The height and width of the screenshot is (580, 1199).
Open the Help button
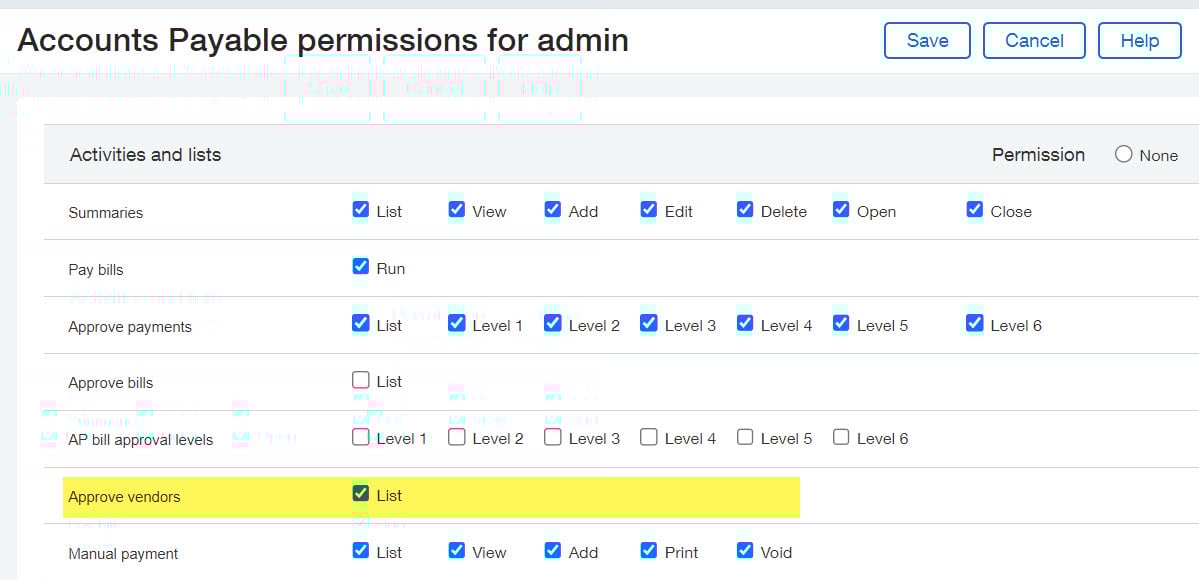pos(1139,41)
